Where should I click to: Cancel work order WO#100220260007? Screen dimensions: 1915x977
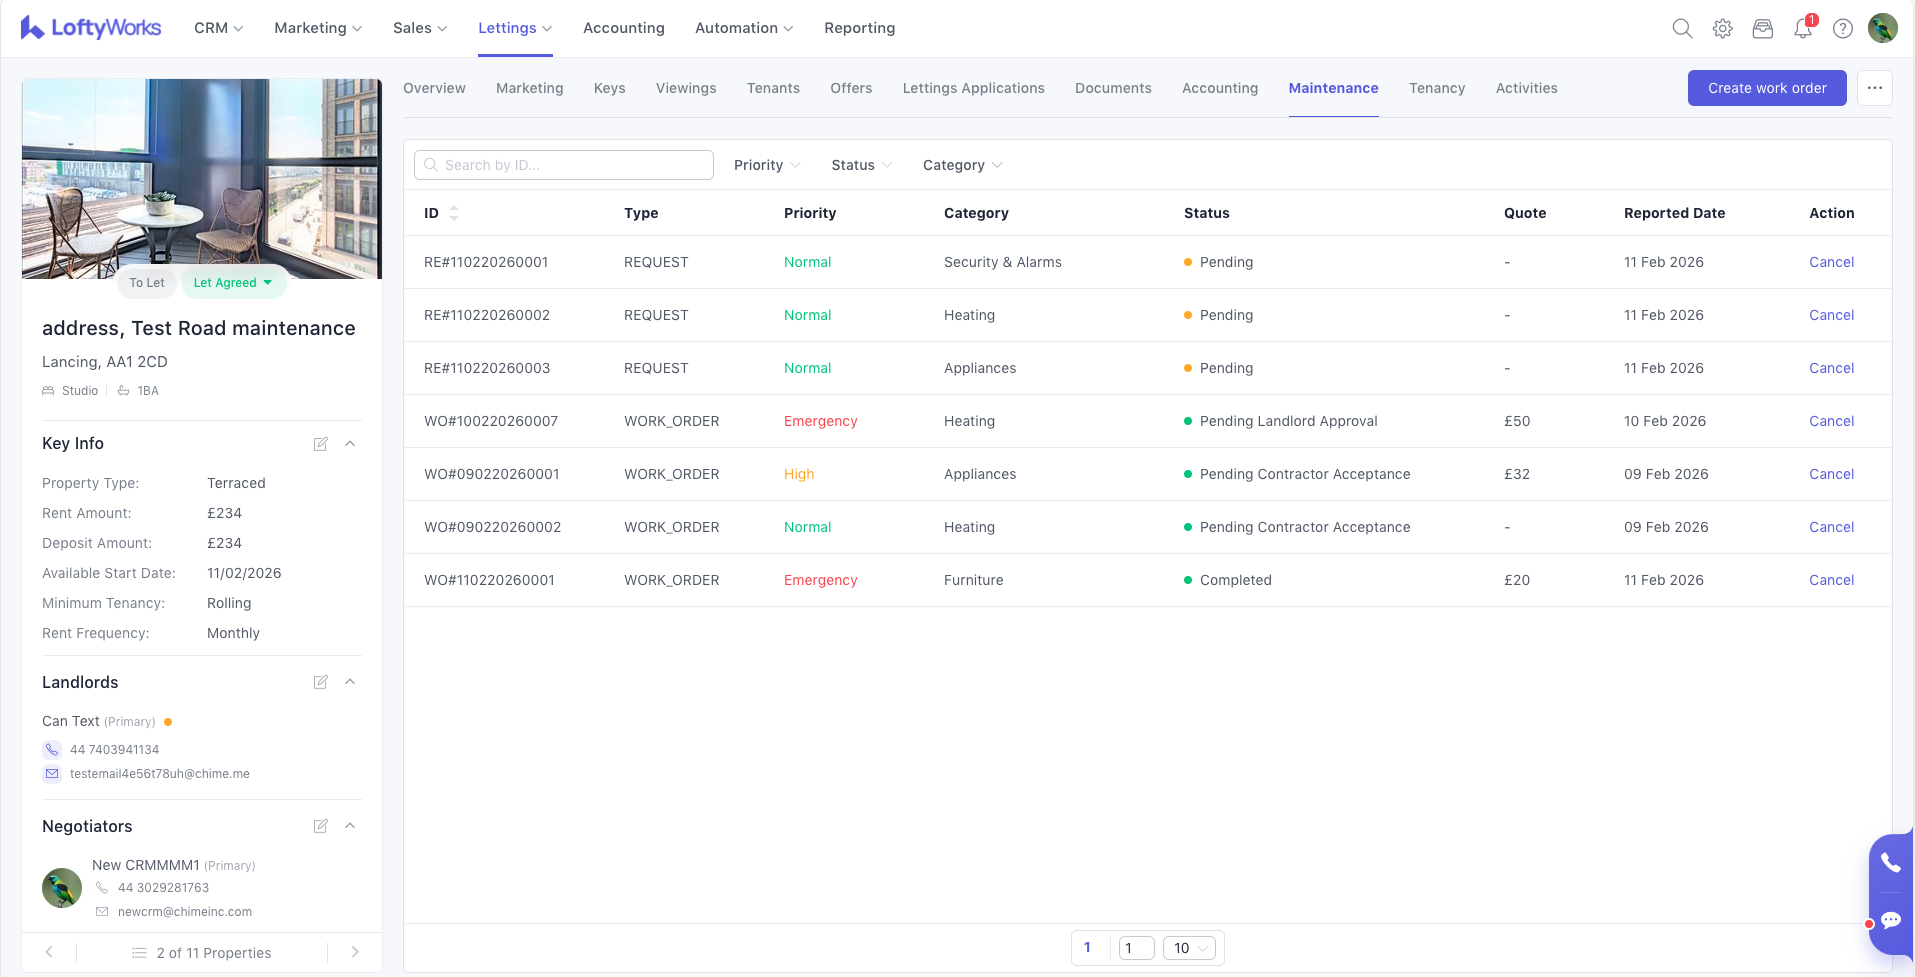click(x=1831, y=421)
